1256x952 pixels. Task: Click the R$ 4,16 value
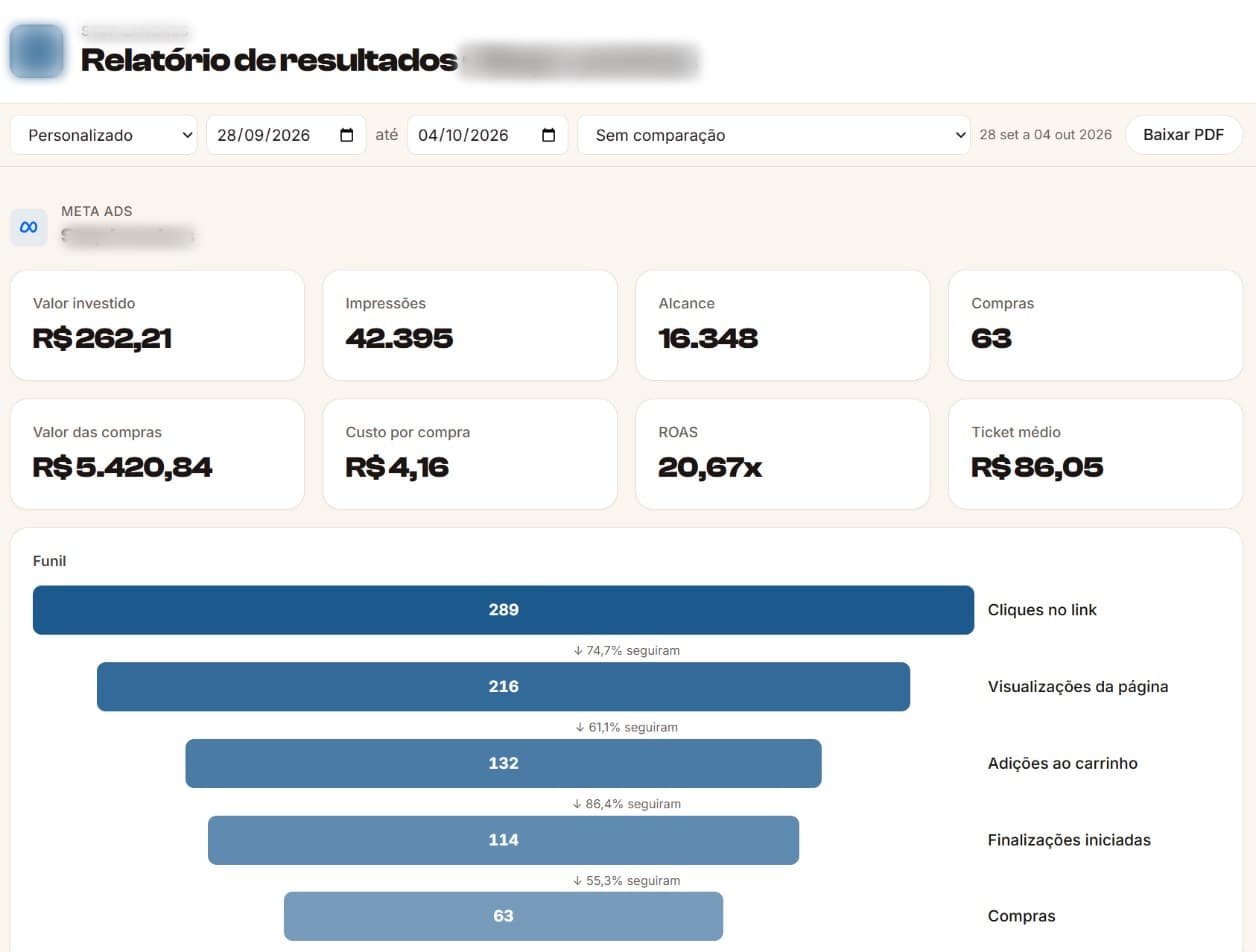pyautogui.click(x=397, y=467)
